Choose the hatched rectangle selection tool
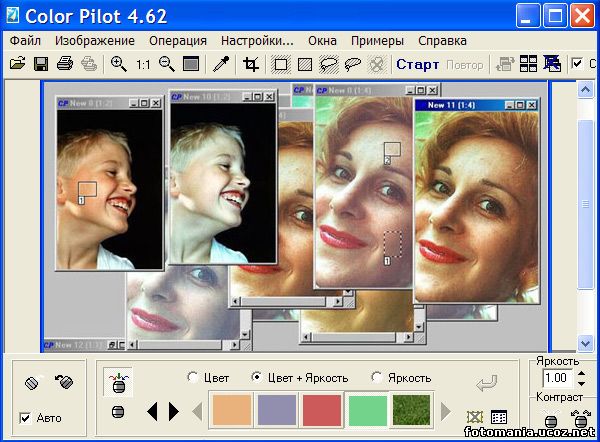Screen dimensions: 600x442 (305, 64)
